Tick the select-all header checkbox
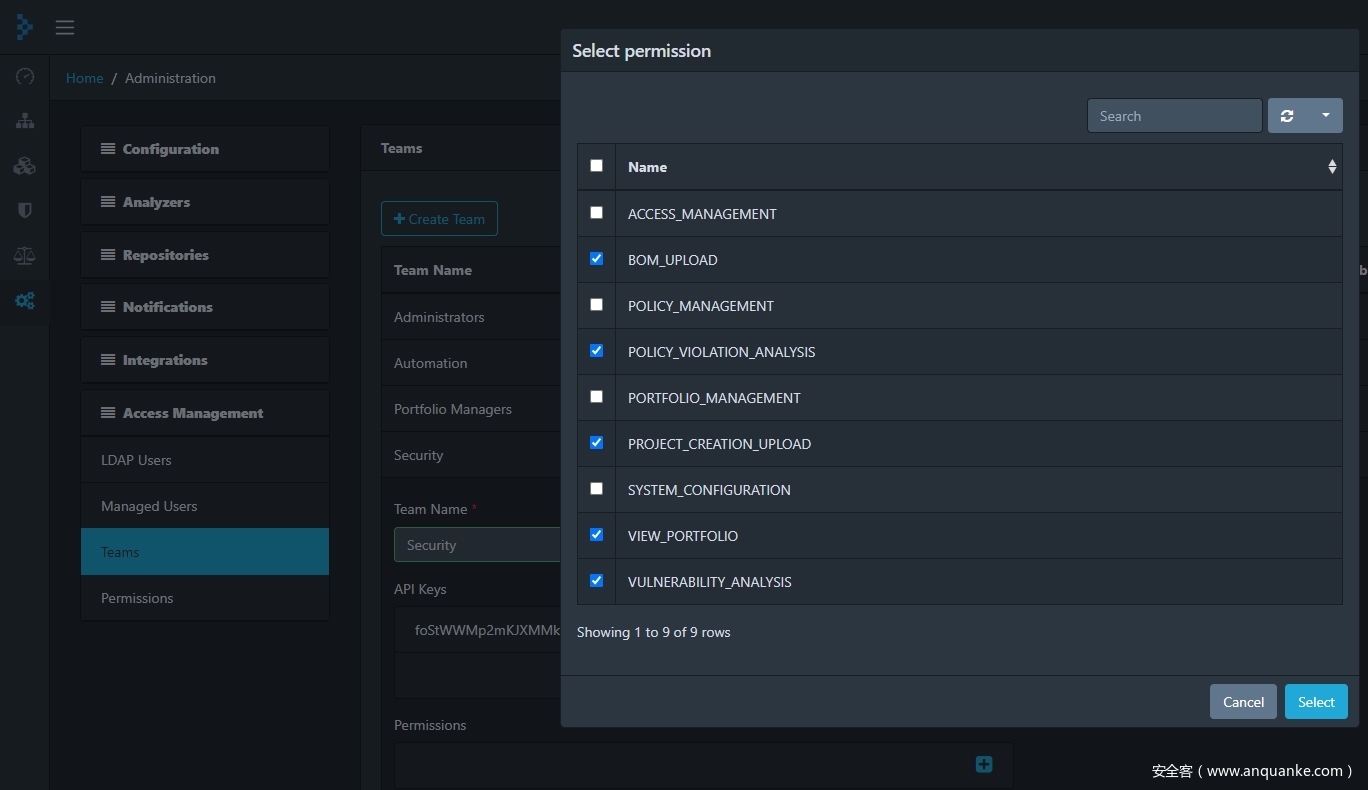Image resolution: width=1368 pixels, height=790 pixels. tap(597, 166)
